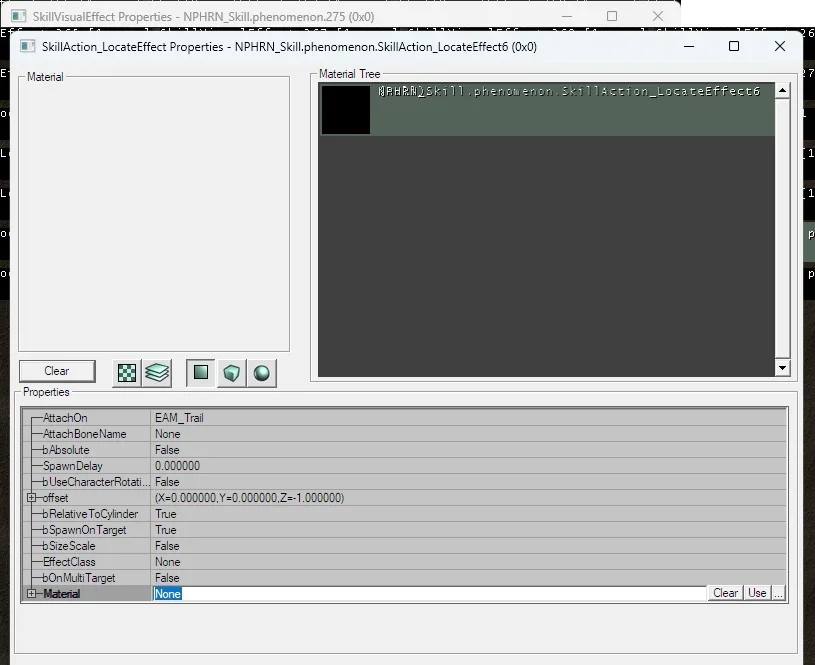Click the EffectClass None value
This screenshot has width=815, height=665.
click(x=167, y=562)
